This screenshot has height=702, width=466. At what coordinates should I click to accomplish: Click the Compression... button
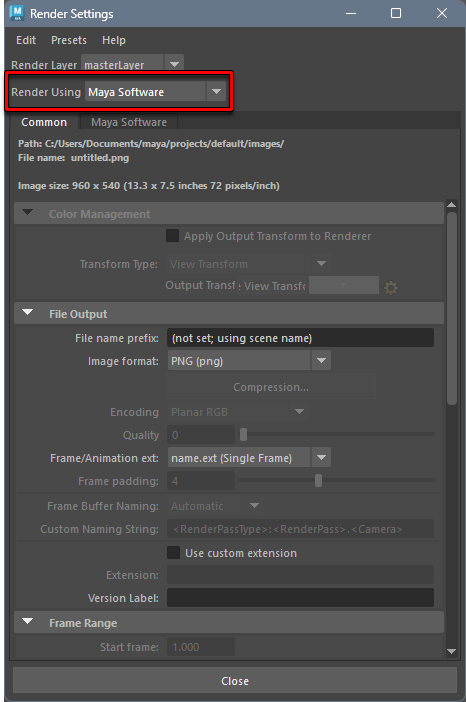pos(271,387)
